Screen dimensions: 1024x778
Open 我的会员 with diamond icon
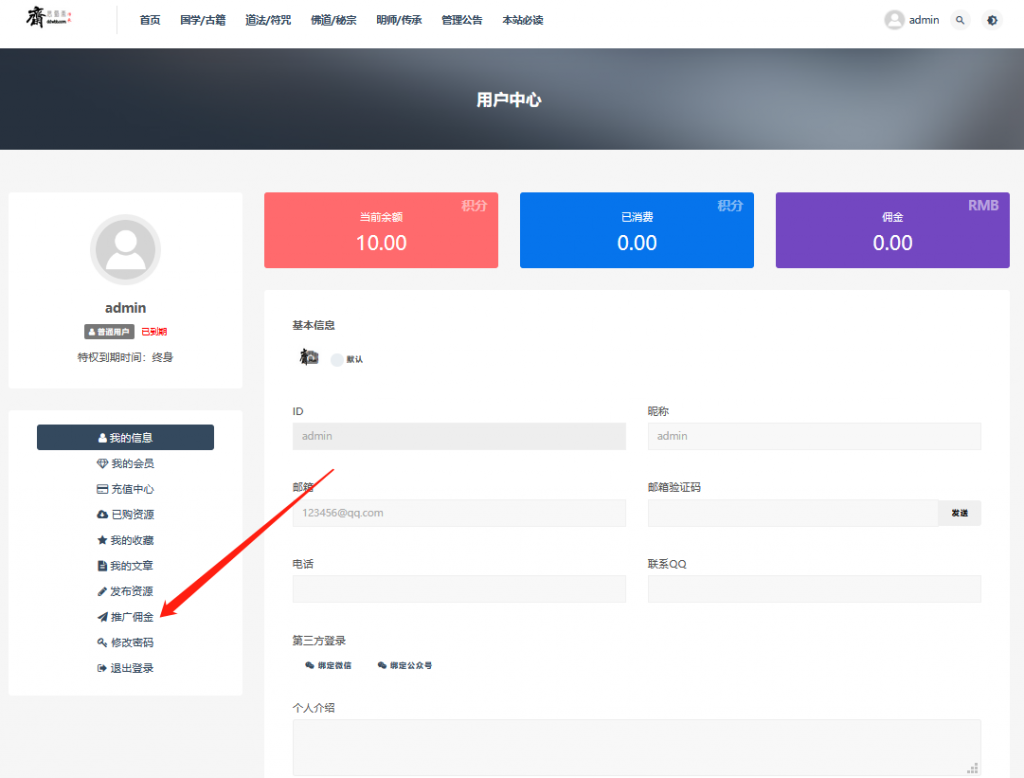tap(125, 464)
